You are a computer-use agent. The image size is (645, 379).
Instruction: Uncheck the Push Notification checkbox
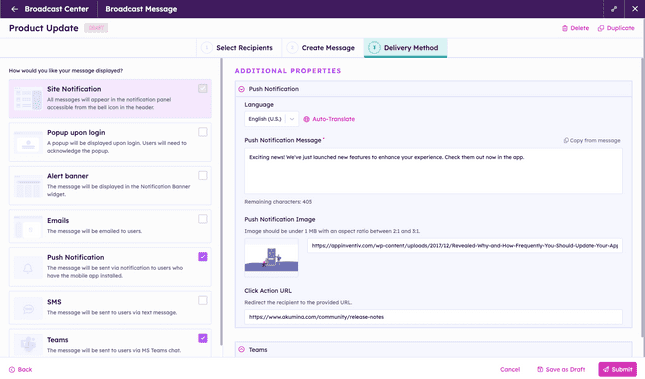(203, 257)
